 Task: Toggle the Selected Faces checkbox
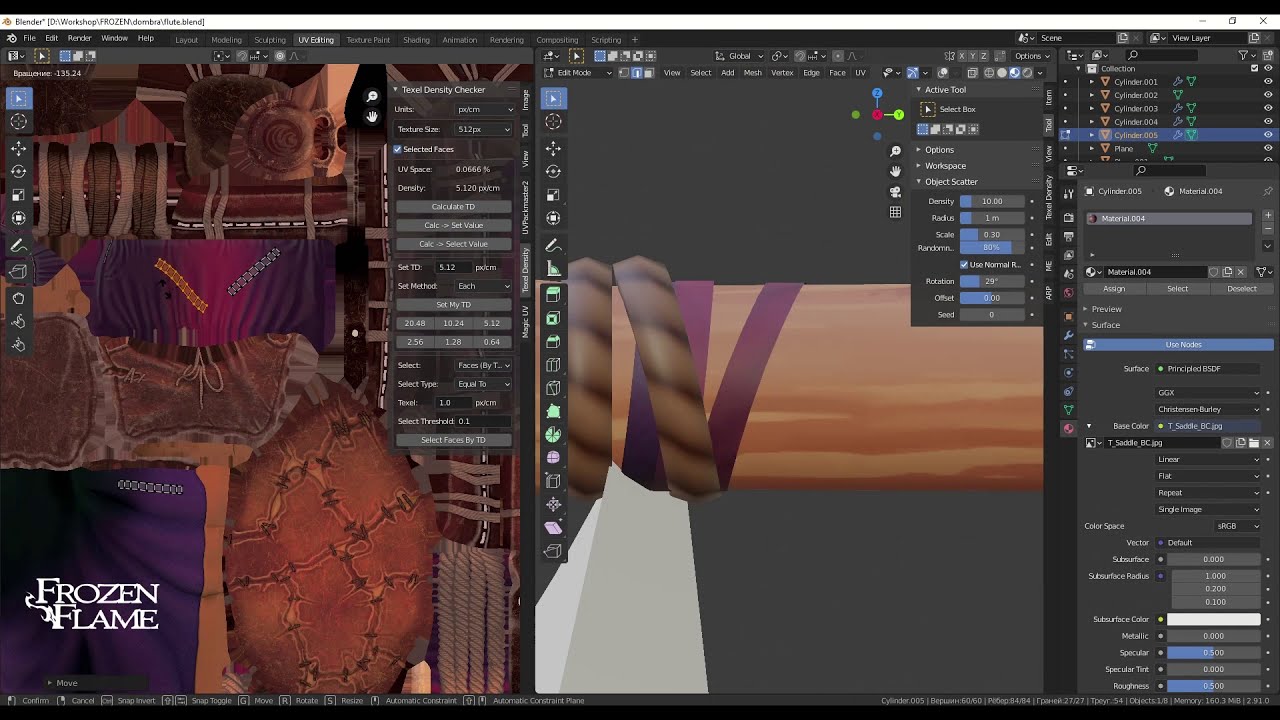(x=398, y=149)
